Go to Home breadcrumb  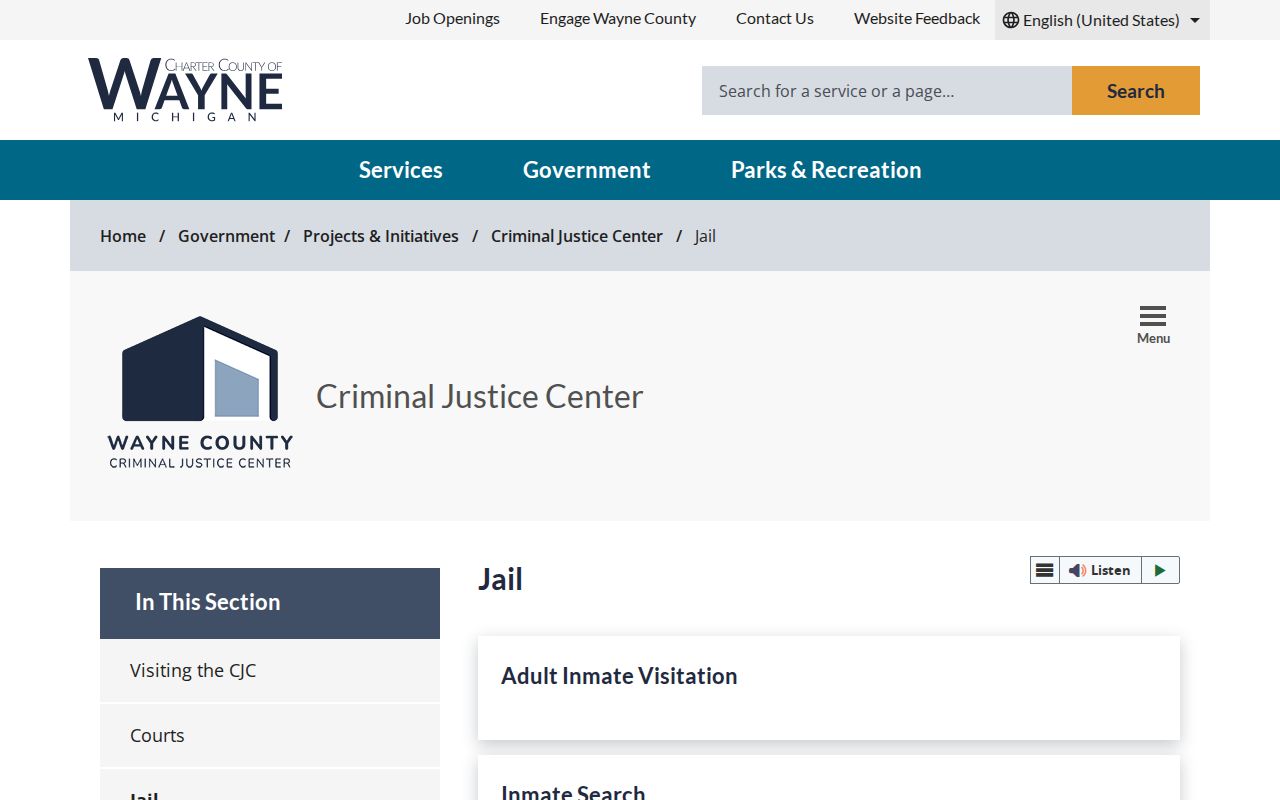click(x=123, y=236)
